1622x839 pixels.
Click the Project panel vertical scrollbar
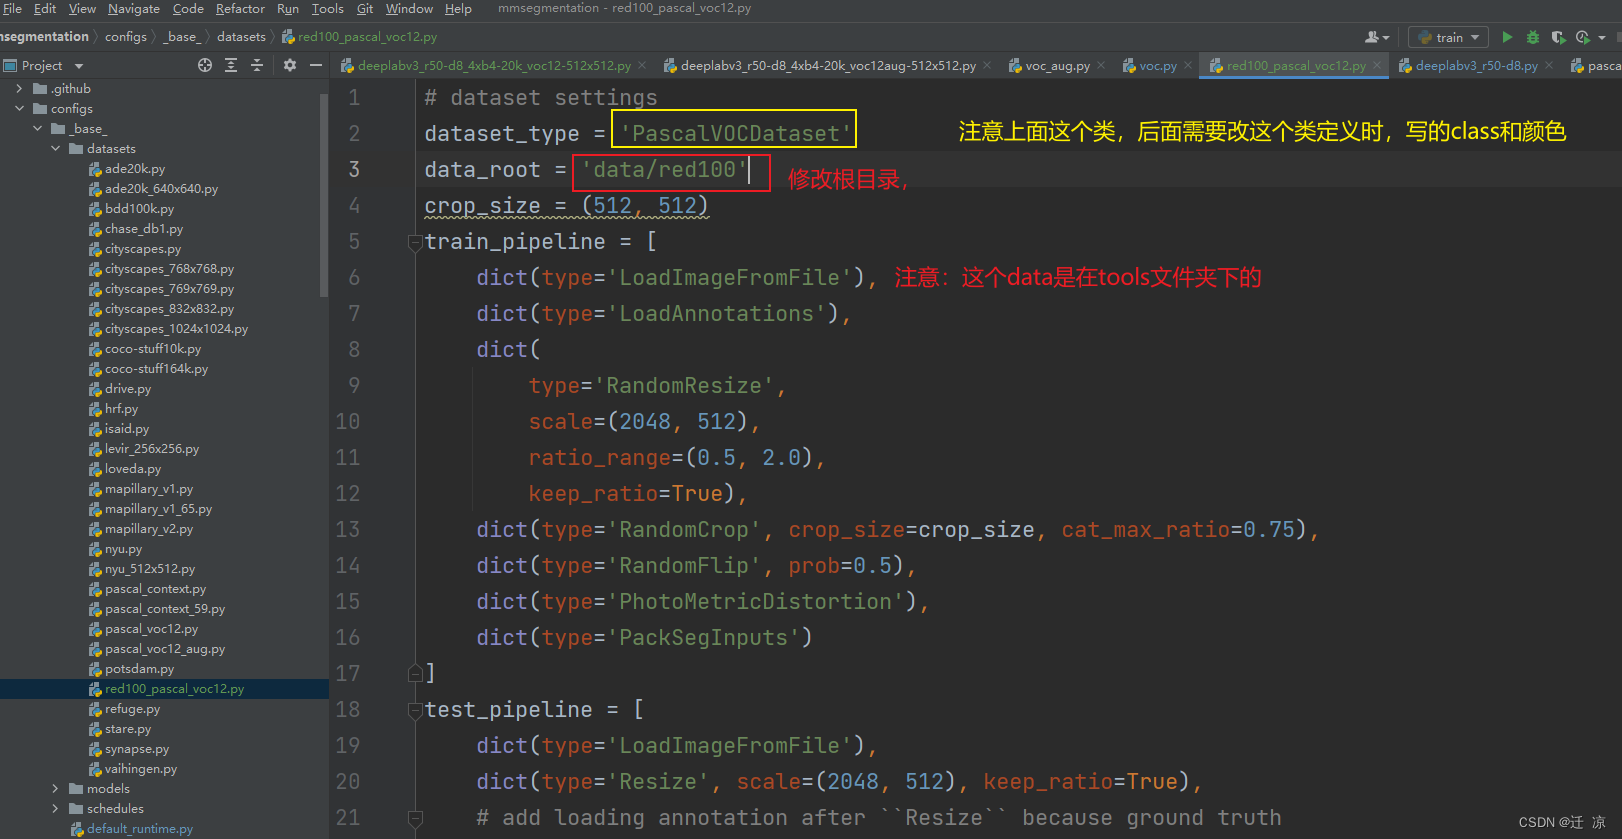coord(323,195)
